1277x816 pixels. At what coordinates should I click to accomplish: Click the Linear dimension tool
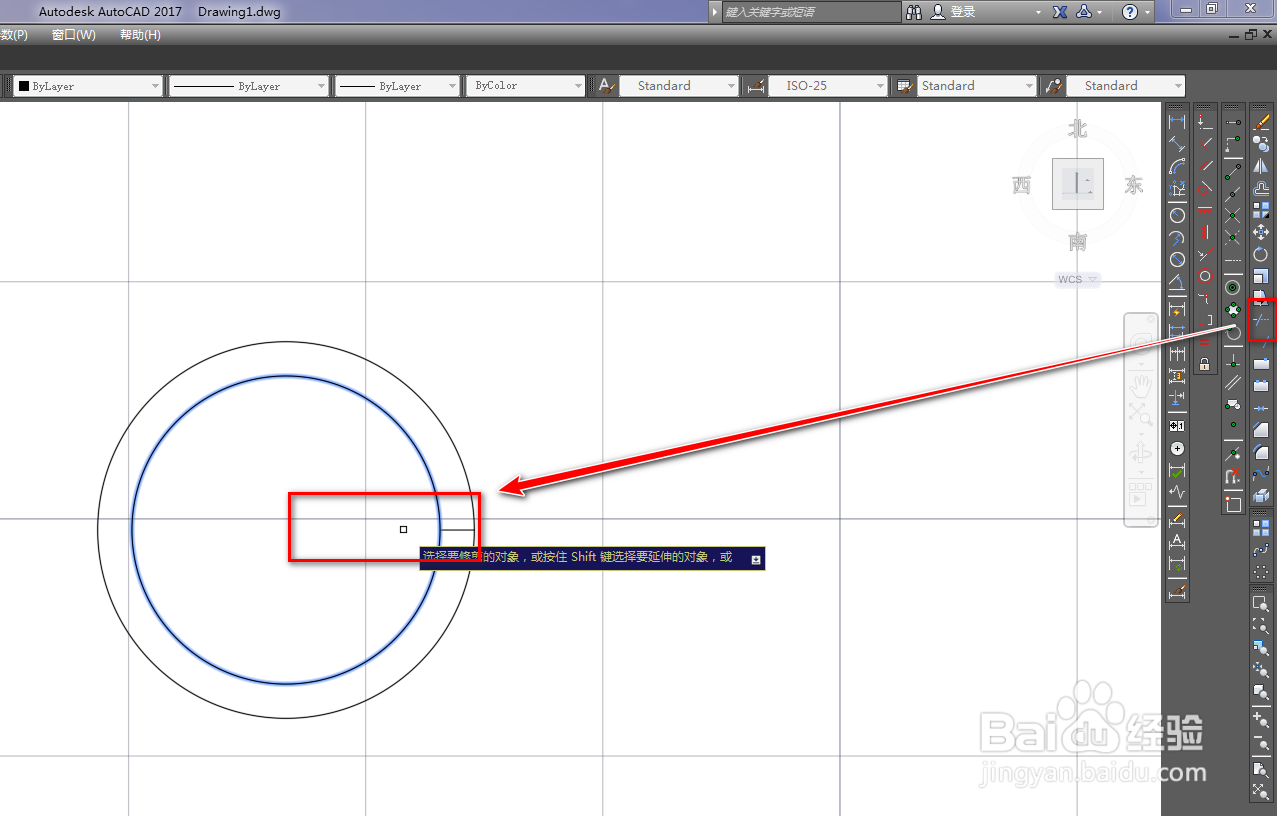tap(1177, 121)
